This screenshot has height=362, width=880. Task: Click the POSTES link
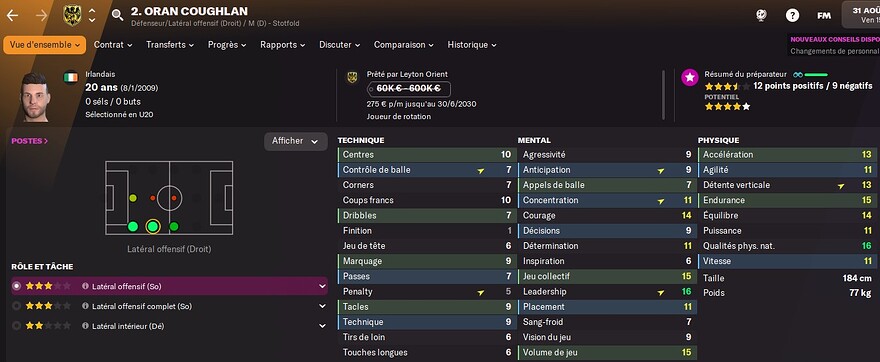[x=30, y=141]
